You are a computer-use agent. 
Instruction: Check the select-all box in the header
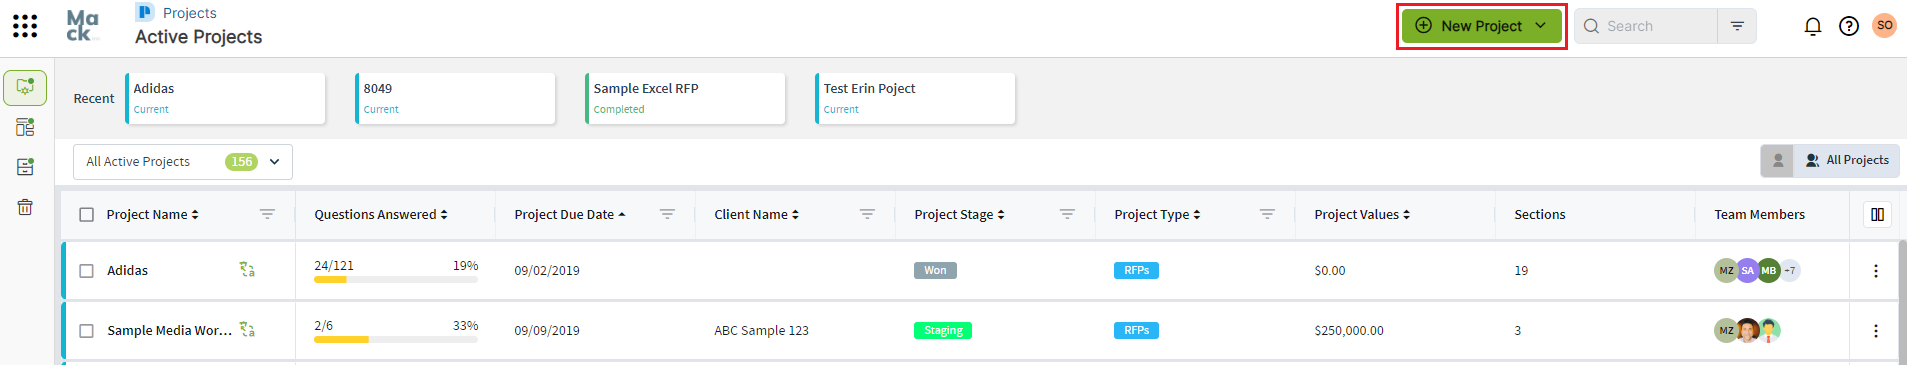point(87,215)
